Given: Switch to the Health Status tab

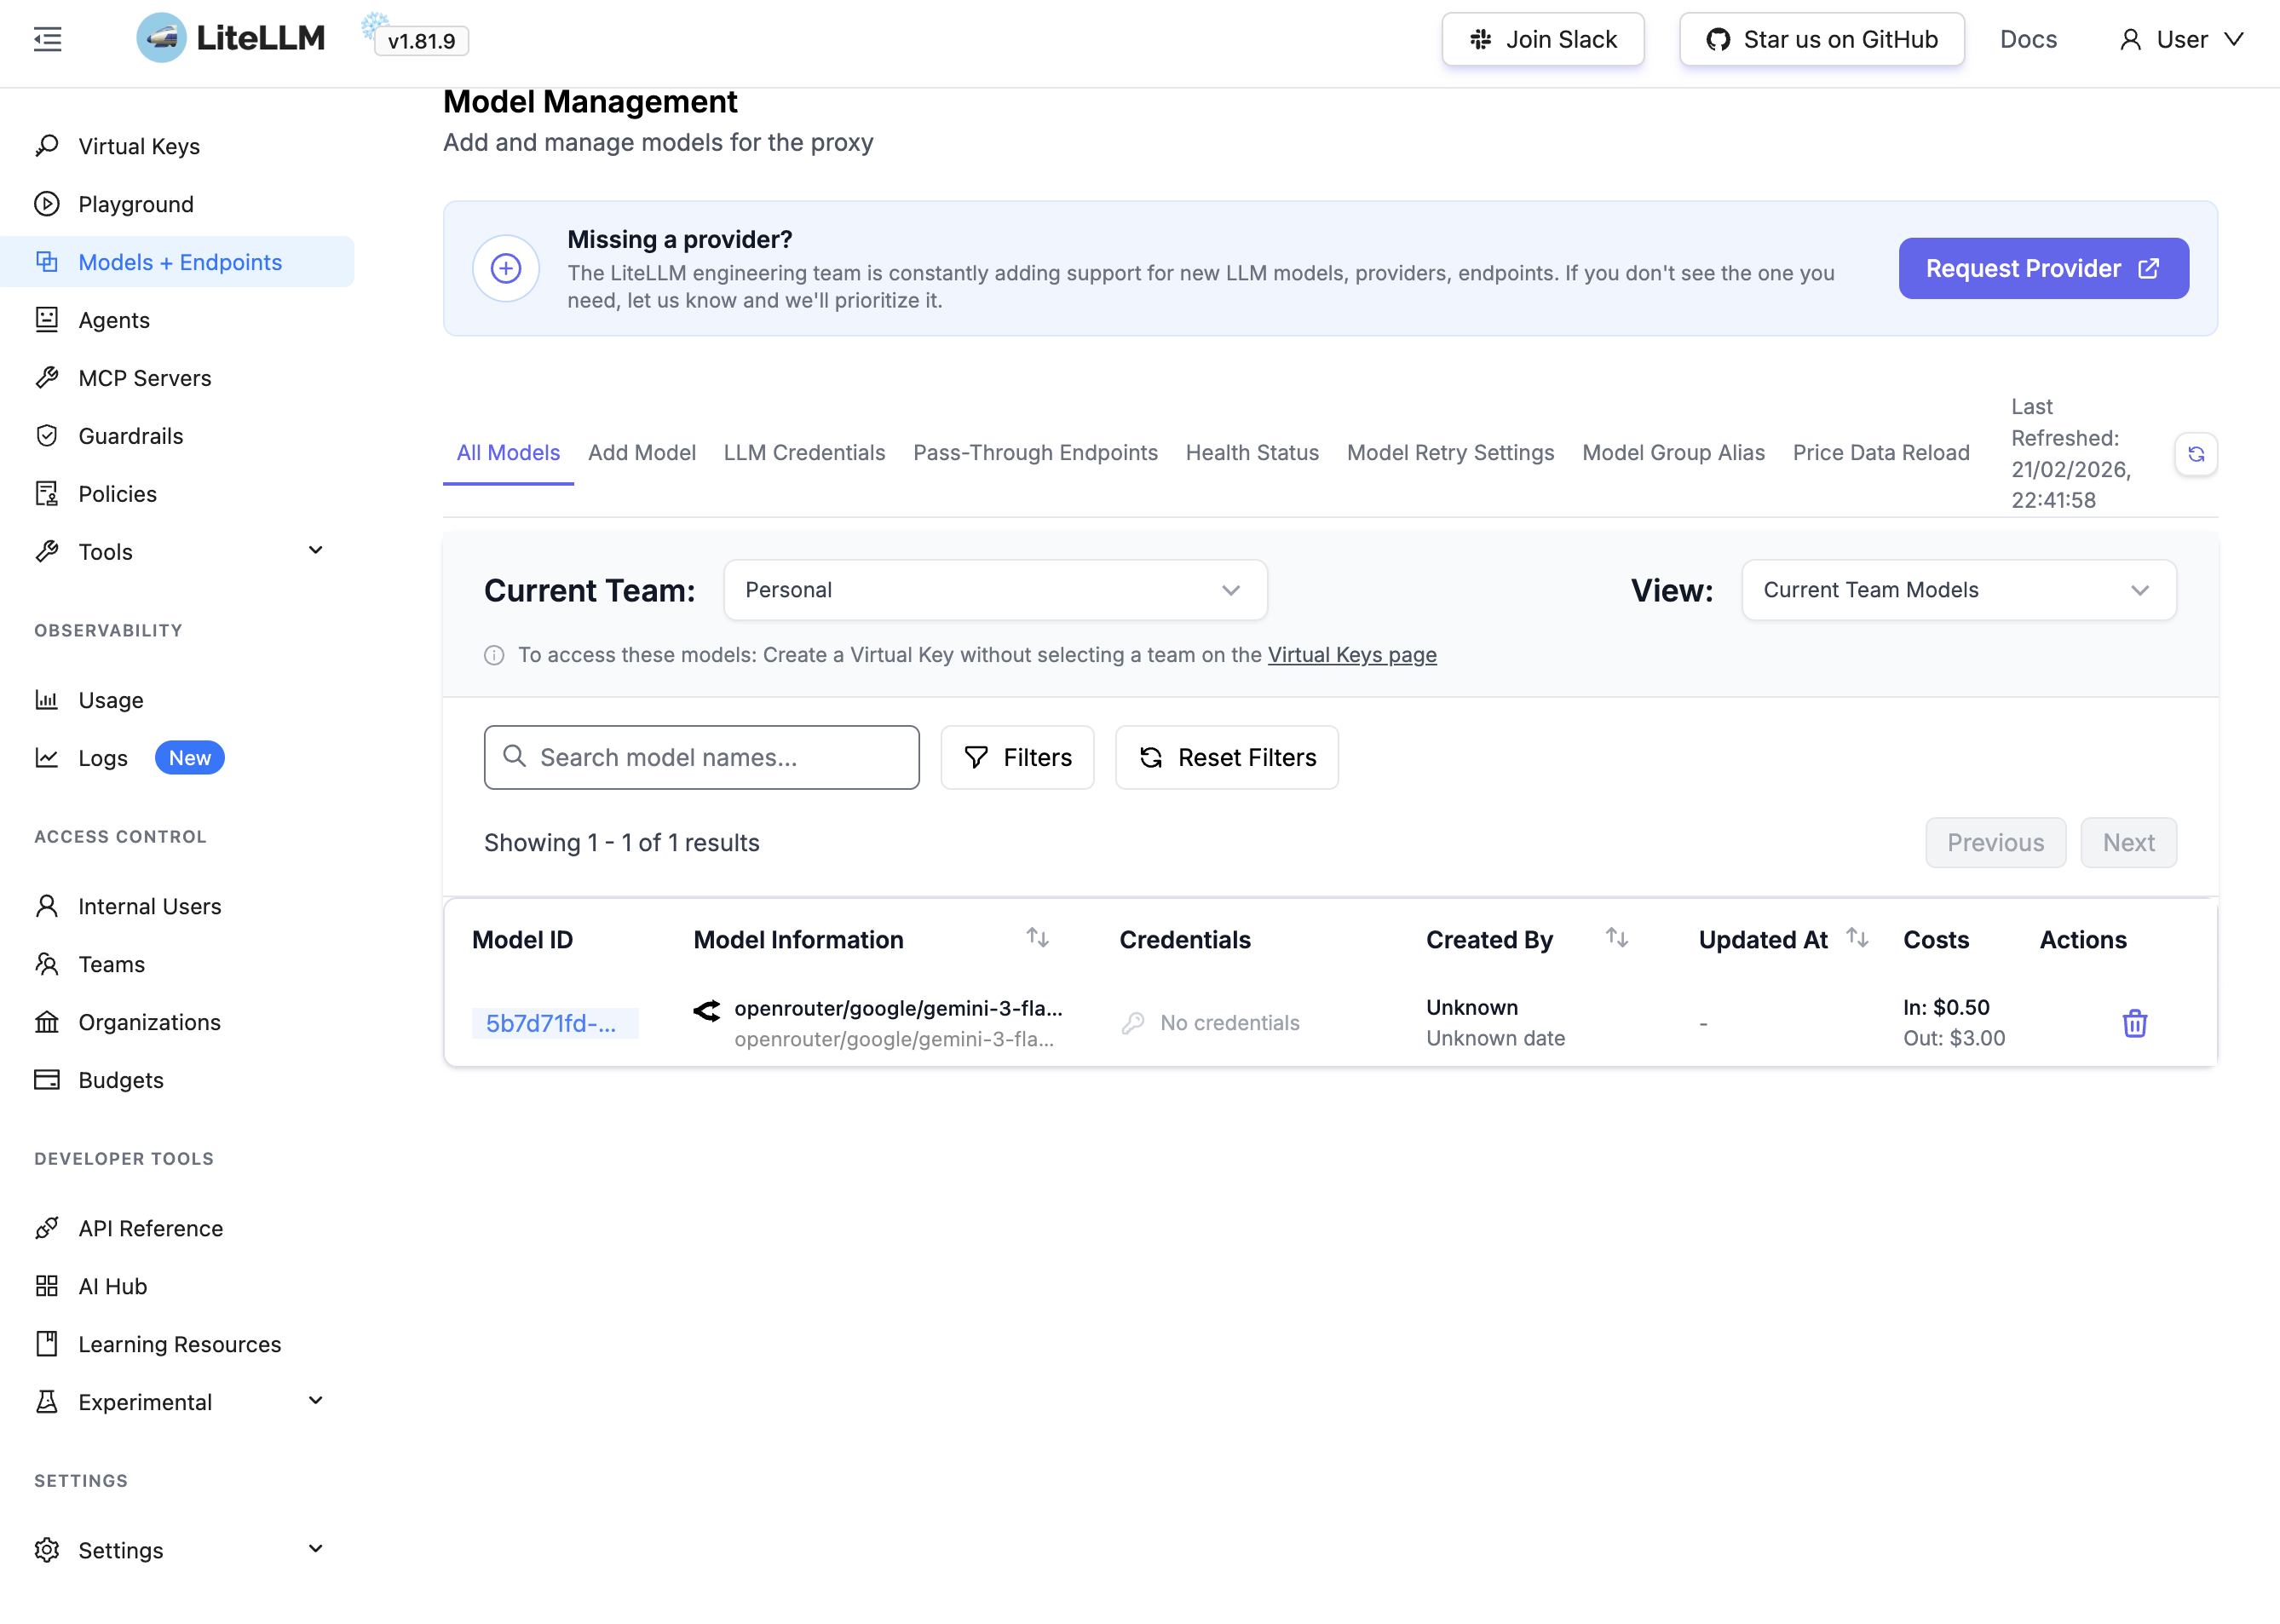Looking at the screenshot, I should (x=1252, y=453).
